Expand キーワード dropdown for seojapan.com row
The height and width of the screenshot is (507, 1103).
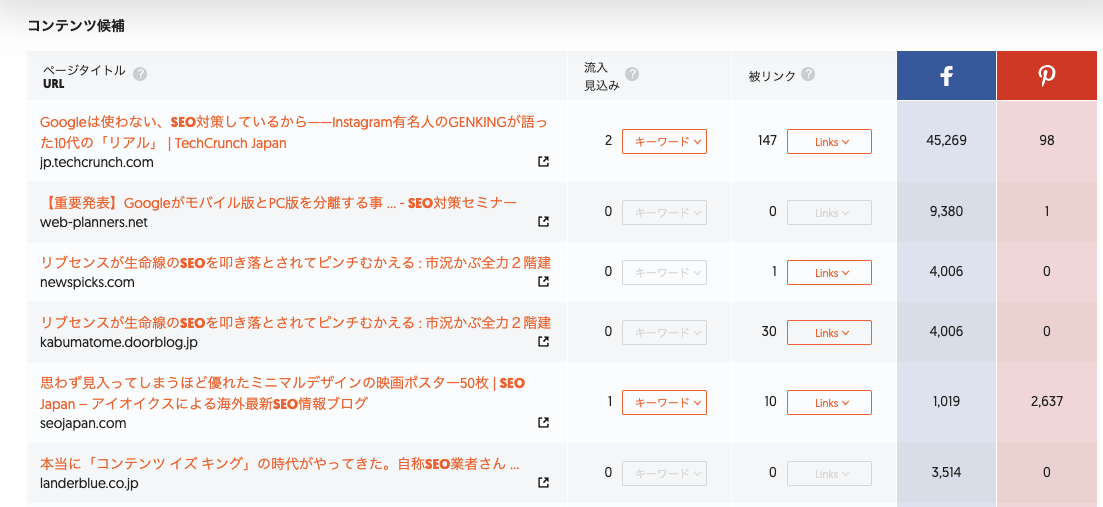664,402
